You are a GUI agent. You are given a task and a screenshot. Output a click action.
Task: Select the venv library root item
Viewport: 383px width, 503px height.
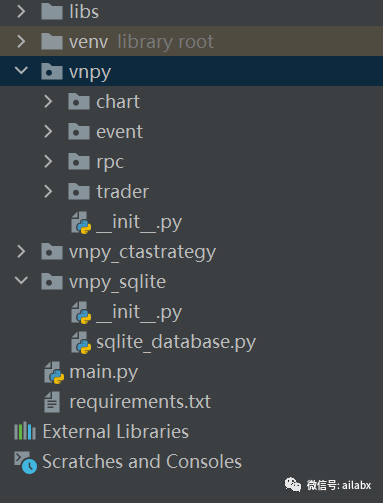click(x=191, y=41)
